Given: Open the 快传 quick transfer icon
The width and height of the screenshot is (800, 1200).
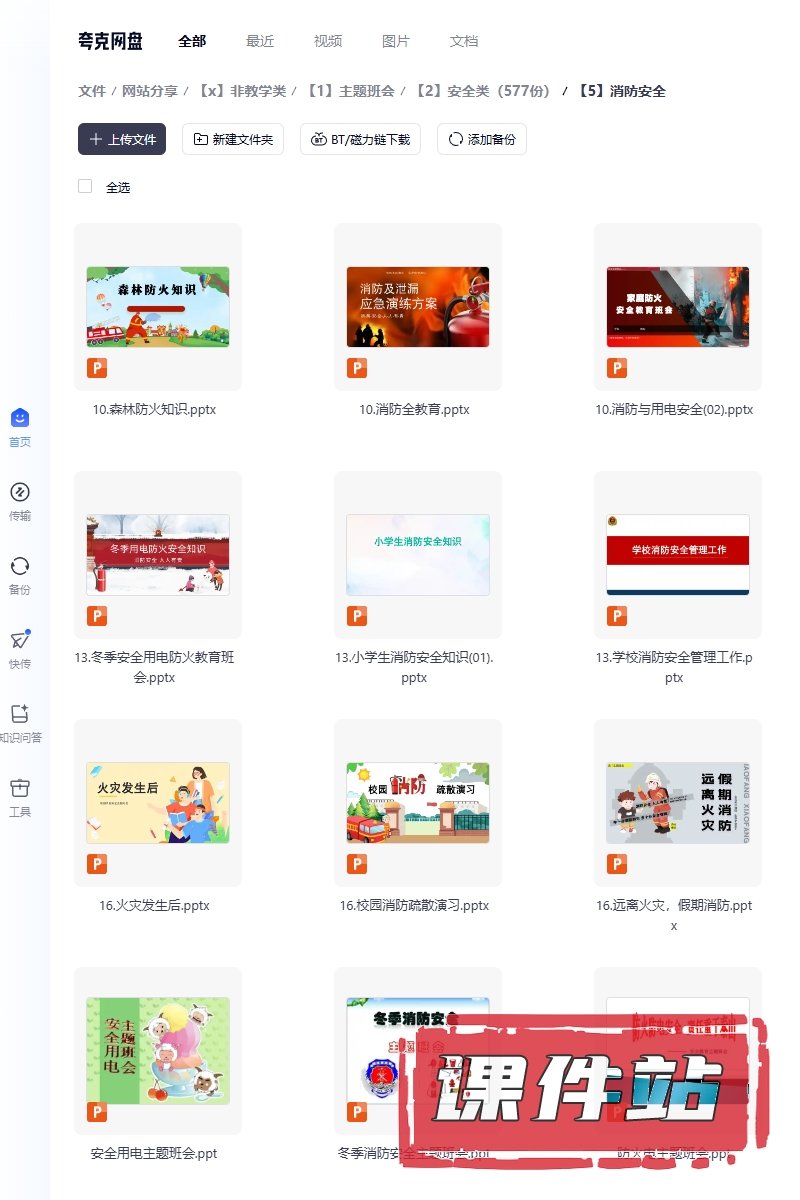Looking at the screenshot, I should pyautogui.click(x=20, y=641).
